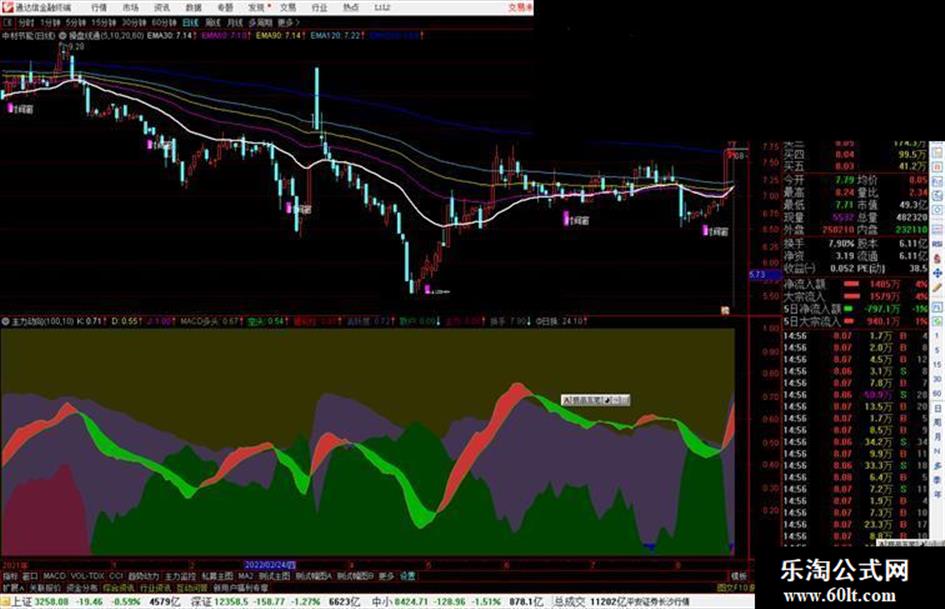The image size is (945, 609).
Task: Open the 市场 menu
Action: pyautogui.click(x=130, y=8)
